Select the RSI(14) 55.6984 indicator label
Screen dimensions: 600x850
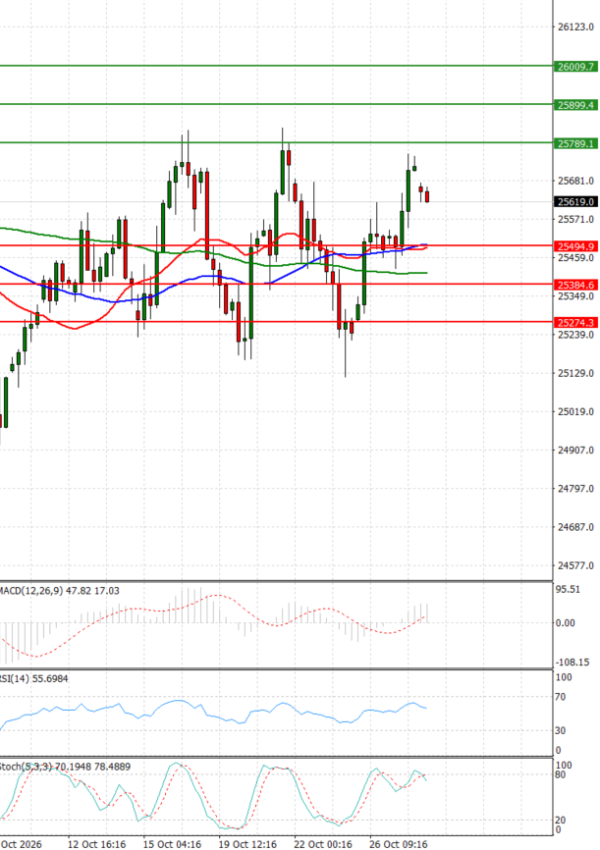coord(34,679)
